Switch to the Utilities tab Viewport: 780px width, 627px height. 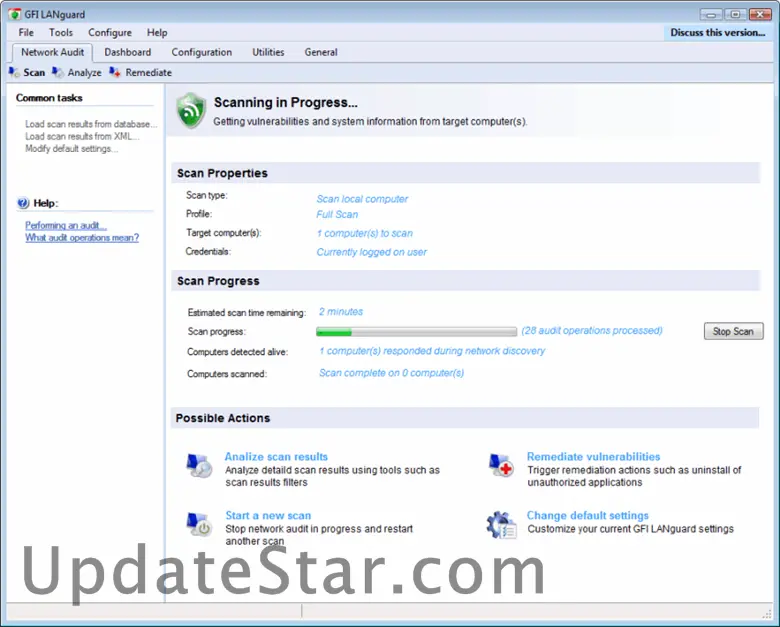268,52
